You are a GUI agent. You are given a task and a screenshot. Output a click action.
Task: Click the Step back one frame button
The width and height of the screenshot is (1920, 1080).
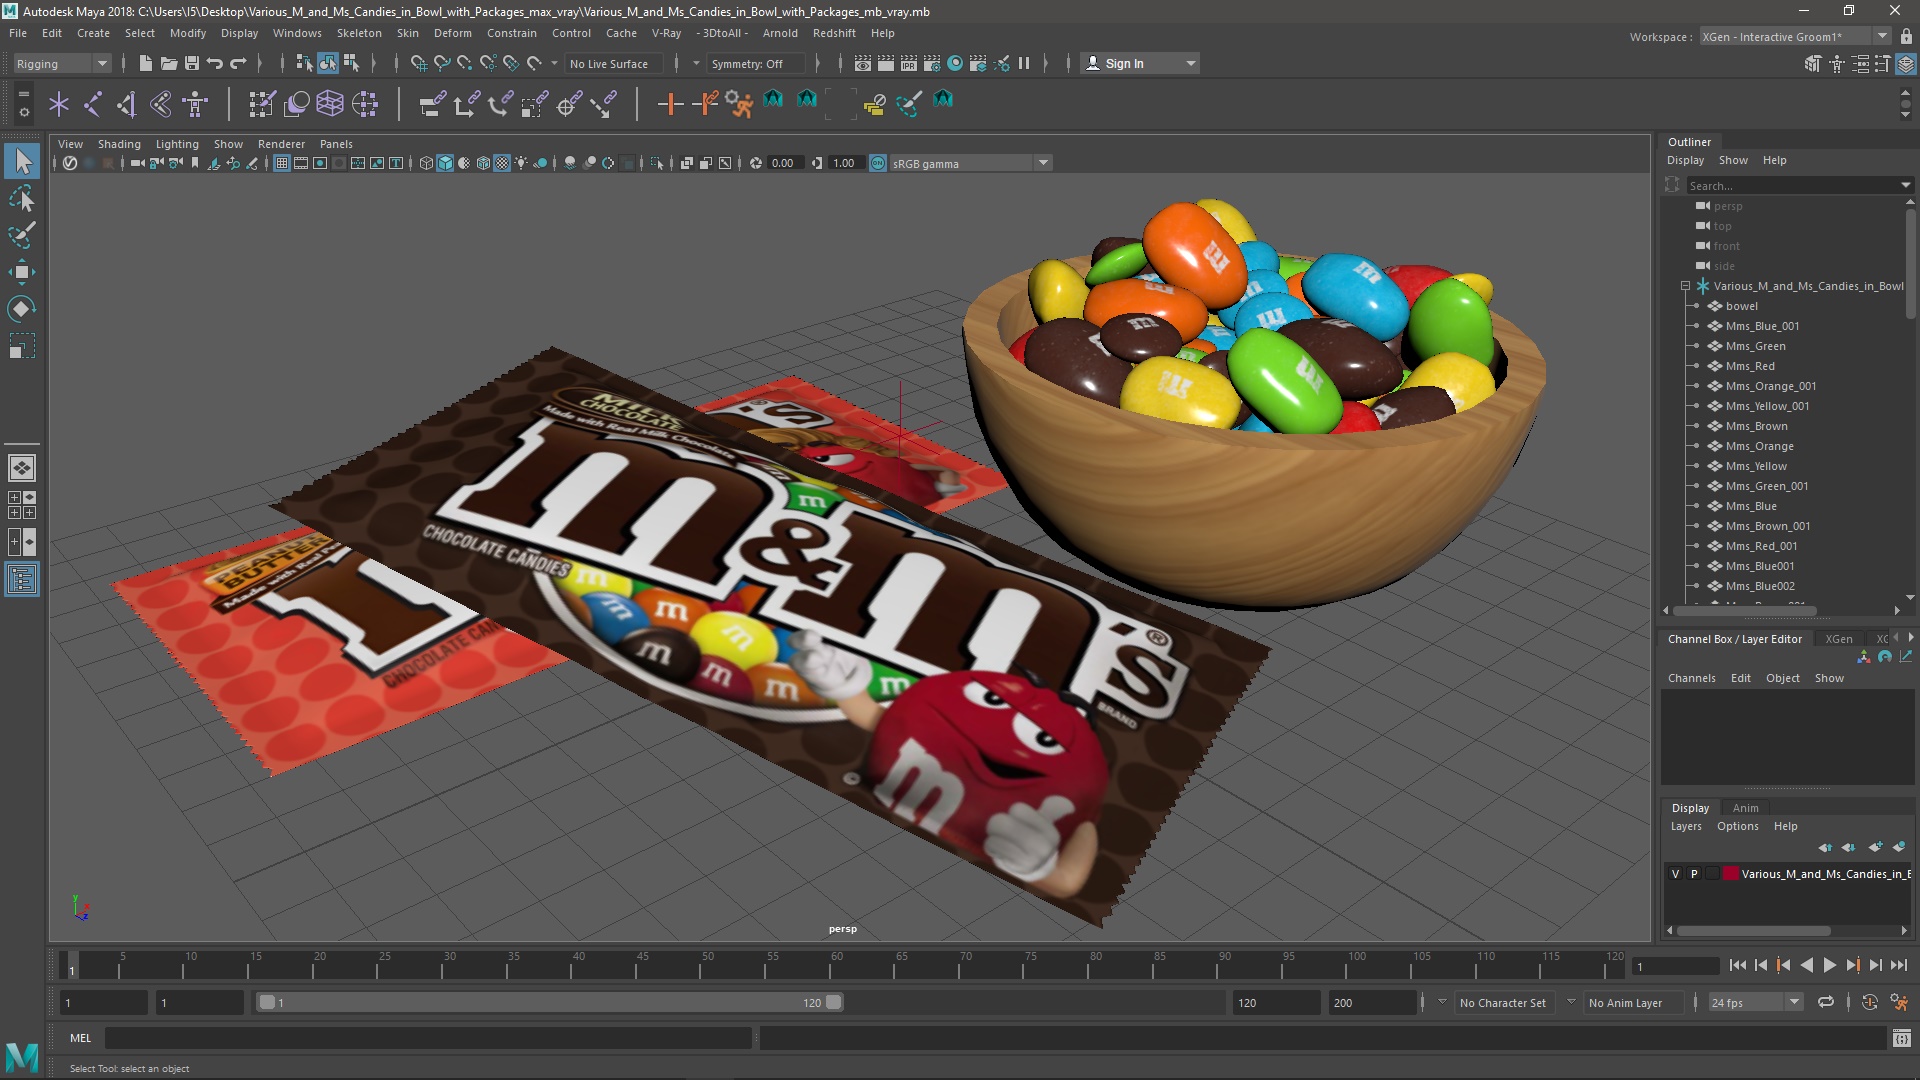click(1760, 965)
